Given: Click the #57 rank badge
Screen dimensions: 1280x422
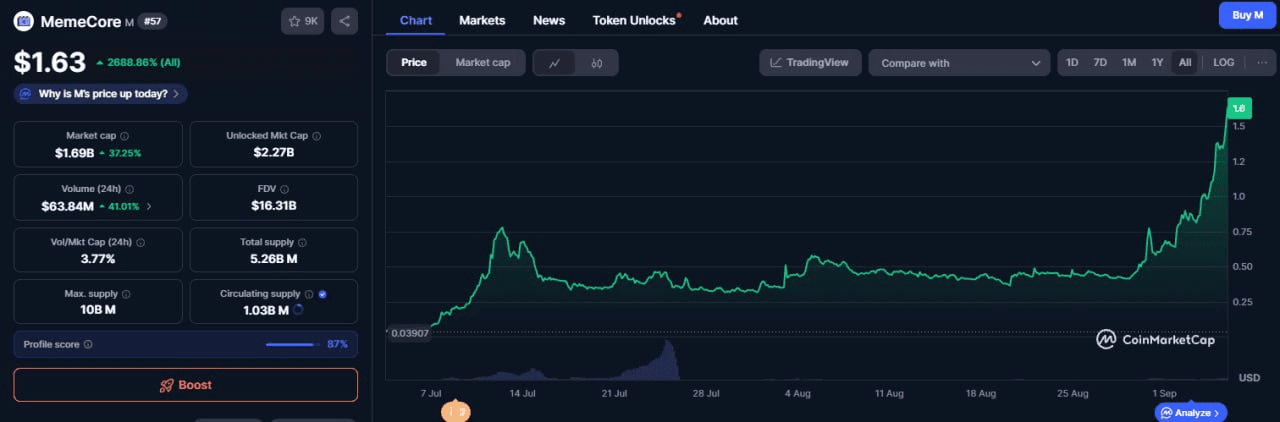Looking at the screenshot, I should coord(153,21).
